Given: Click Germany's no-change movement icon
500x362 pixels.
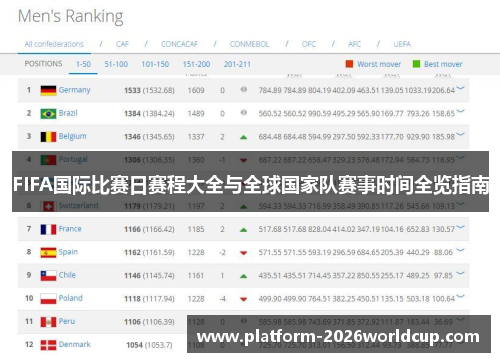Looking at the screenshot, I should pyautogui.click(x=244, y=89).
